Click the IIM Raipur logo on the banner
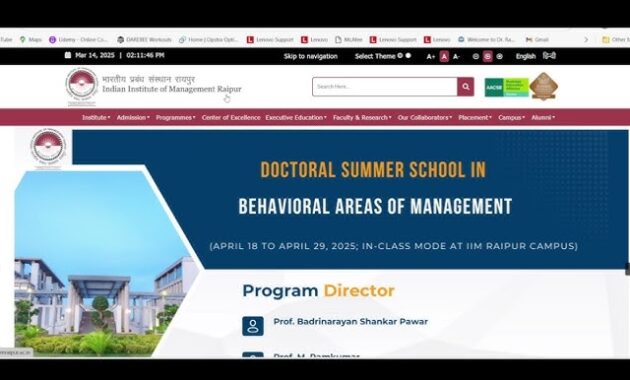The height and width of the screenshot is (380, 630). tap(47, 149)
